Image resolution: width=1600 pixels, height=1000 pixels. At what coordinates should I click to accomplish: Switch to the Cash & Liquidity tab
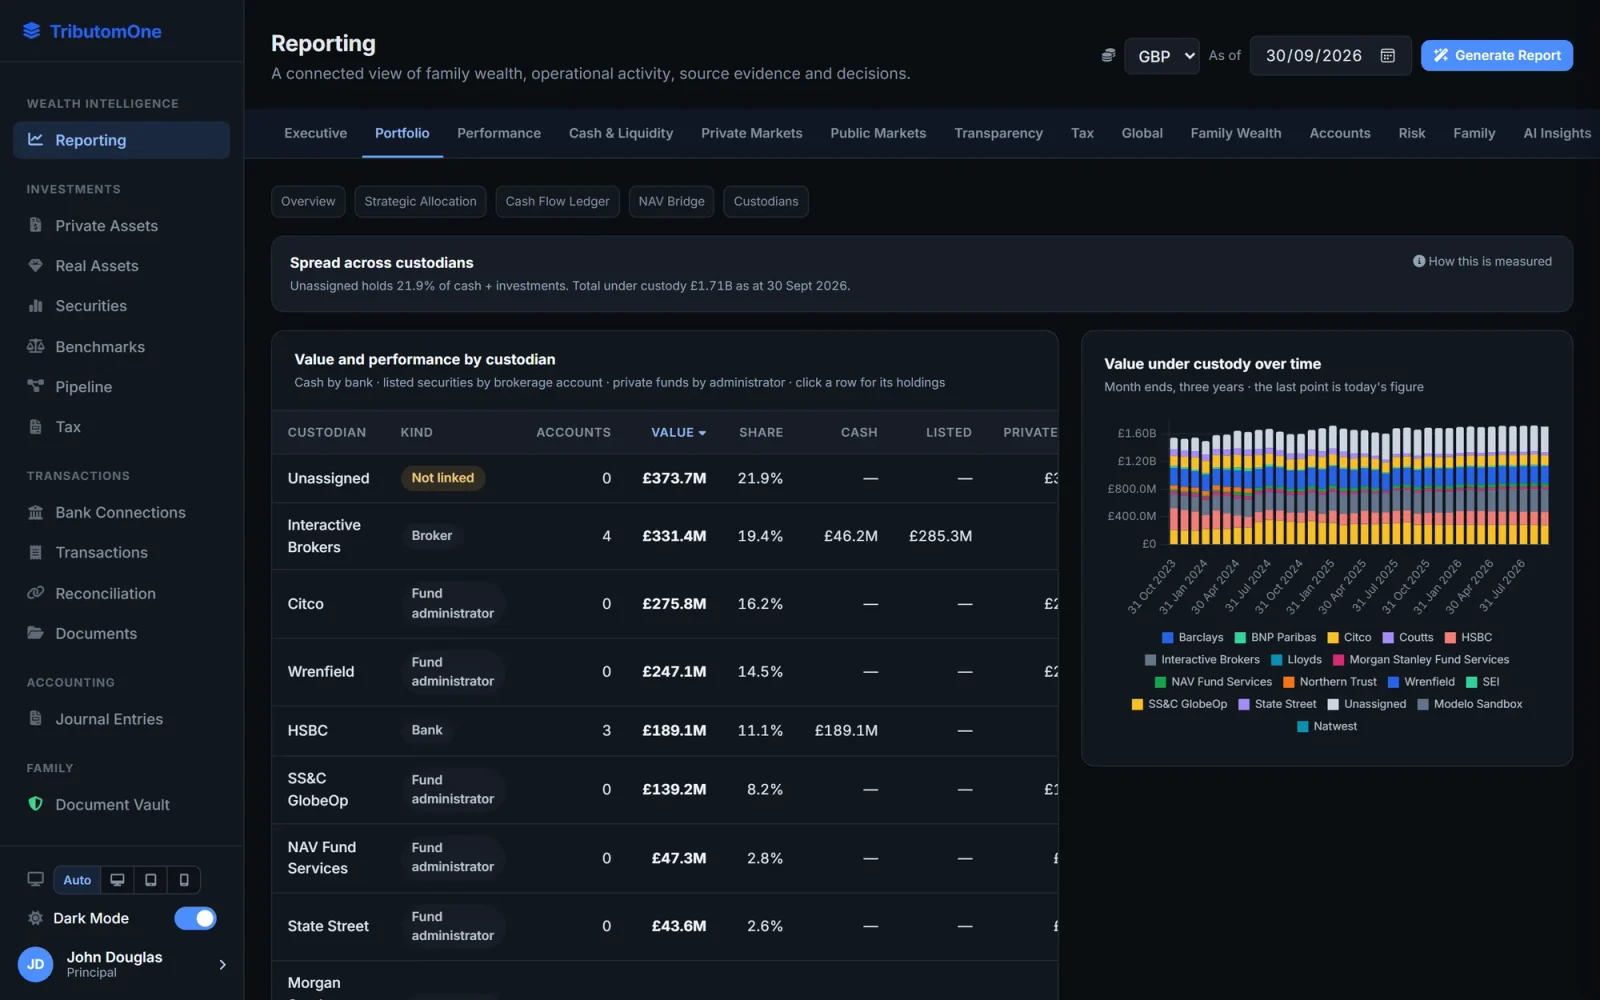coord(621,133)
